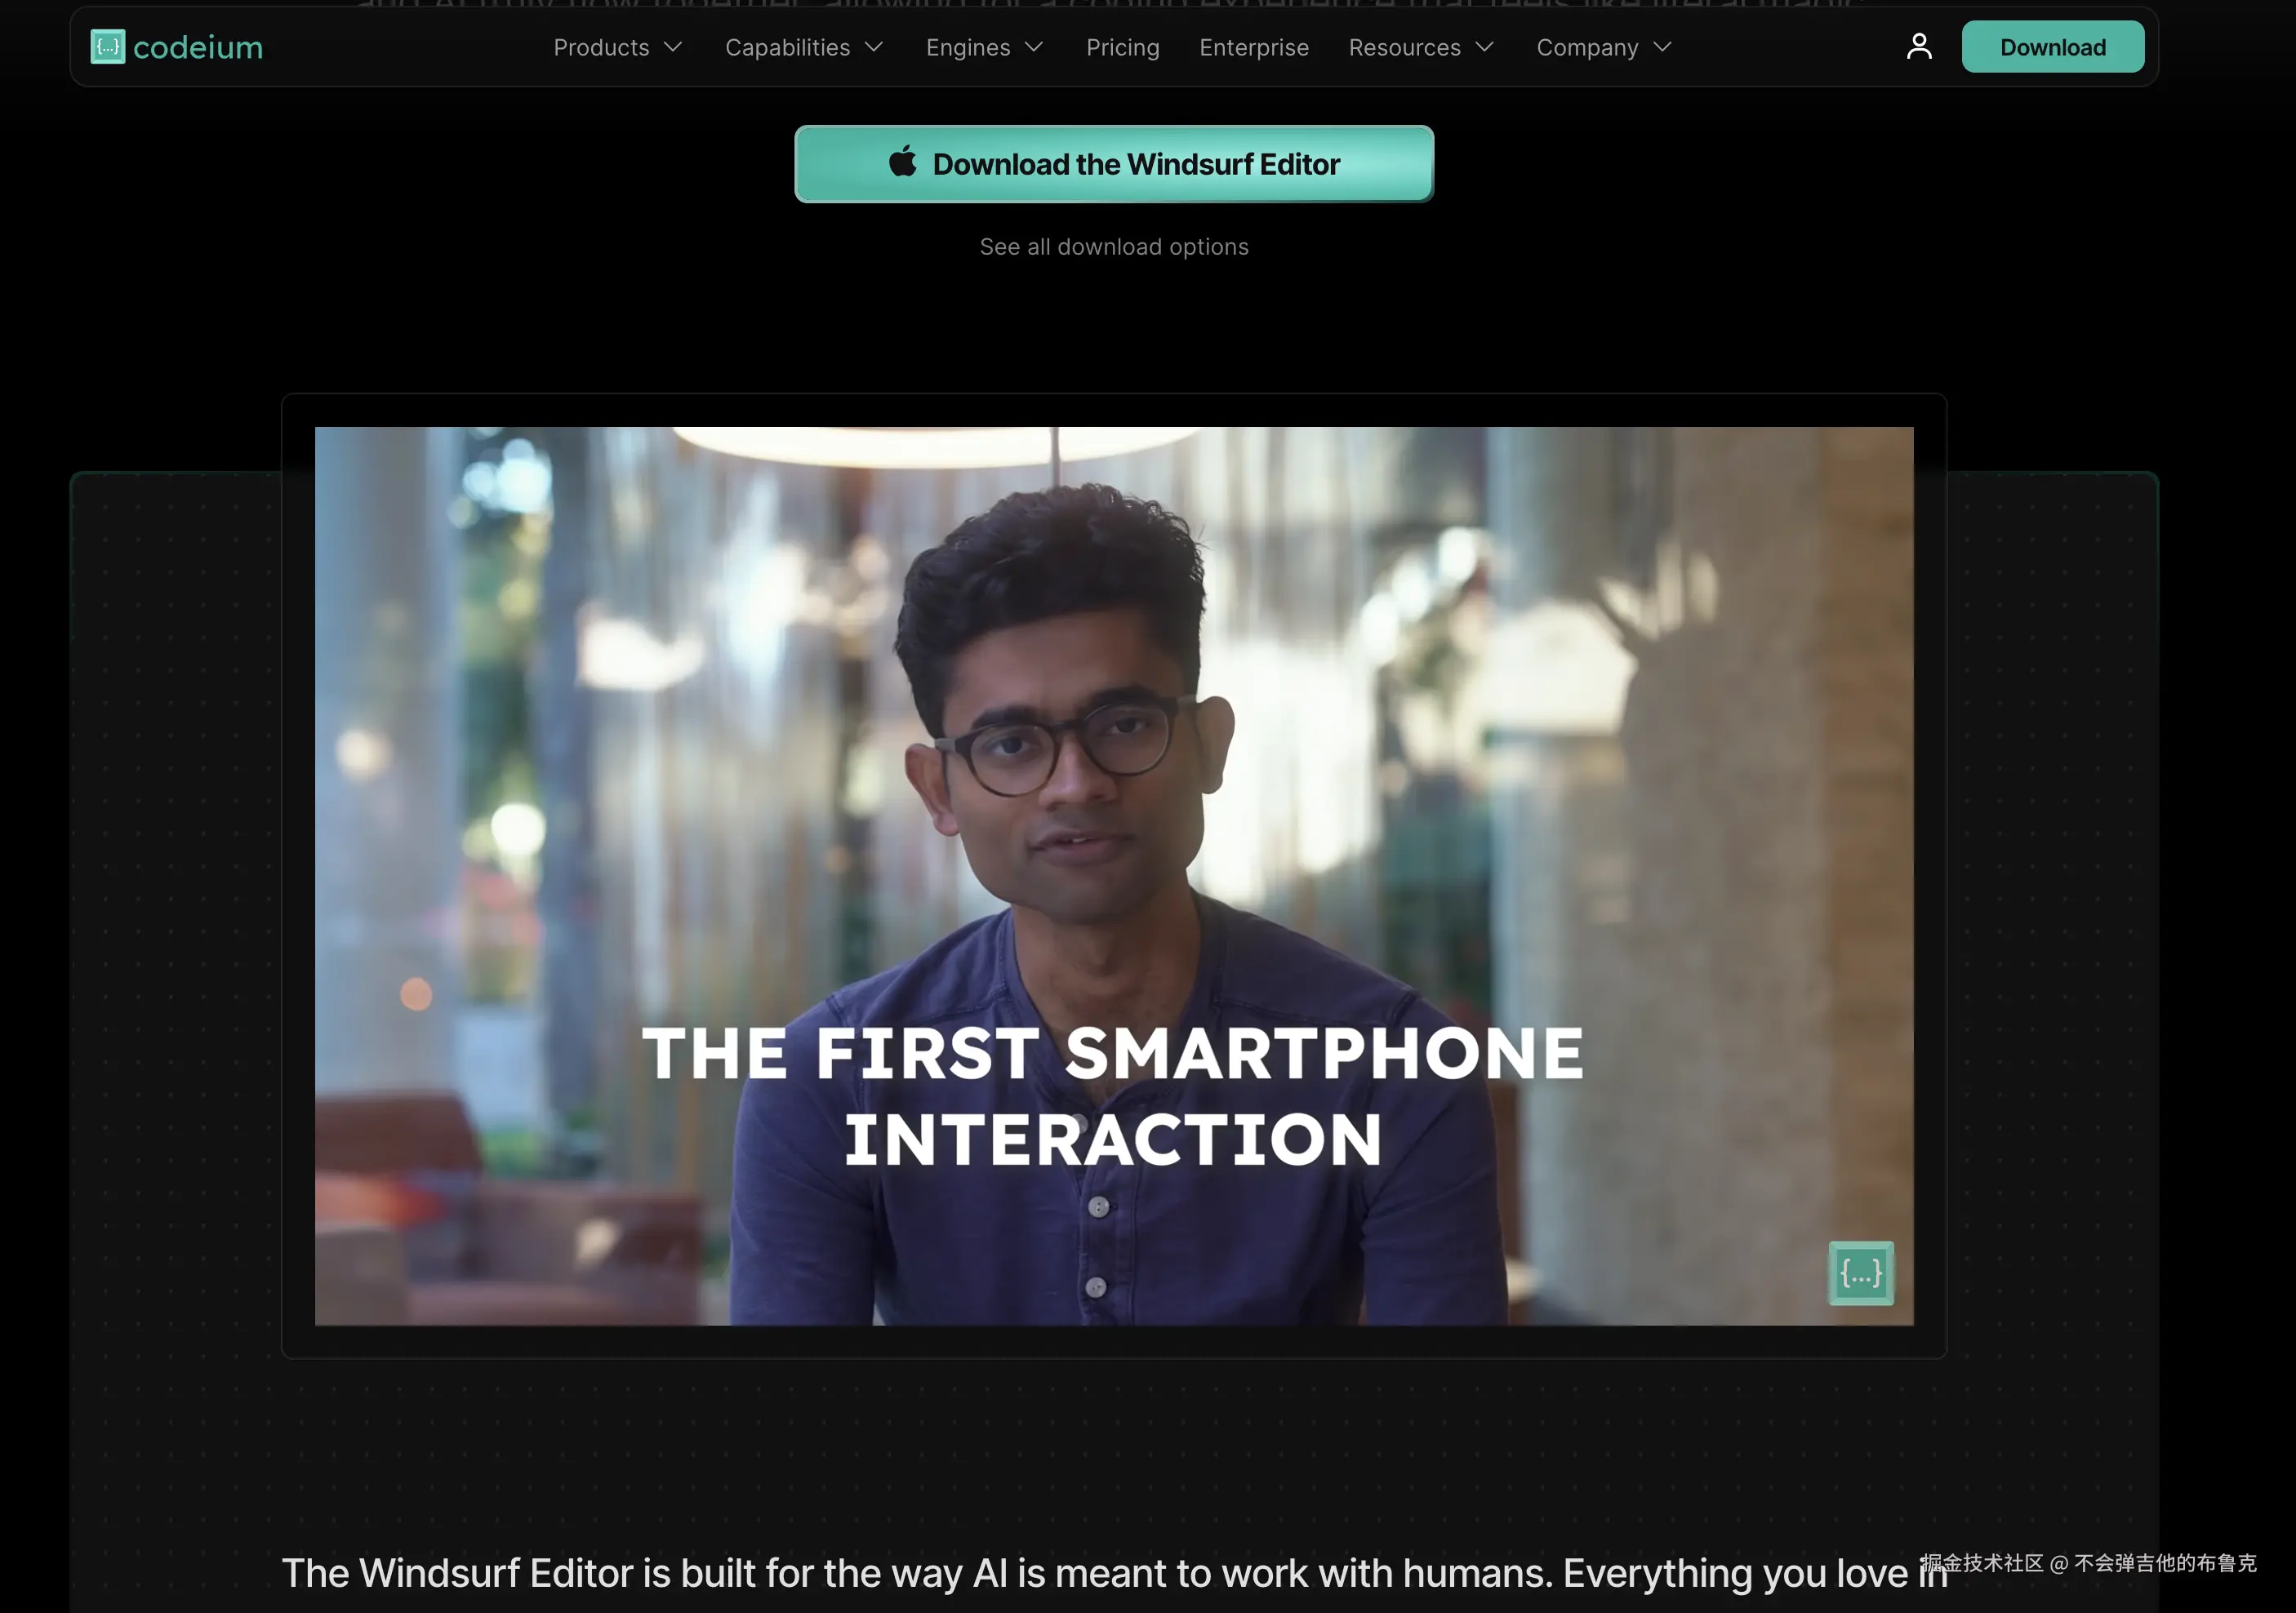Expand the Capabilities chevron arrow

point(874,47)
